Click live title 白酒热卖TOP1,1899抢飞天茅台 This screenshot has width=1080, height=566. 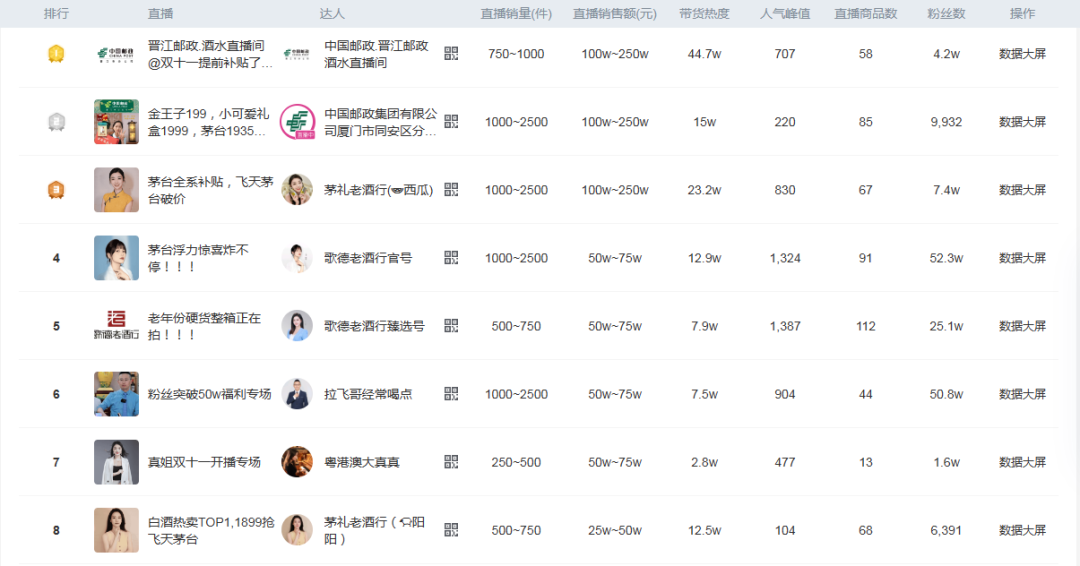211,530
